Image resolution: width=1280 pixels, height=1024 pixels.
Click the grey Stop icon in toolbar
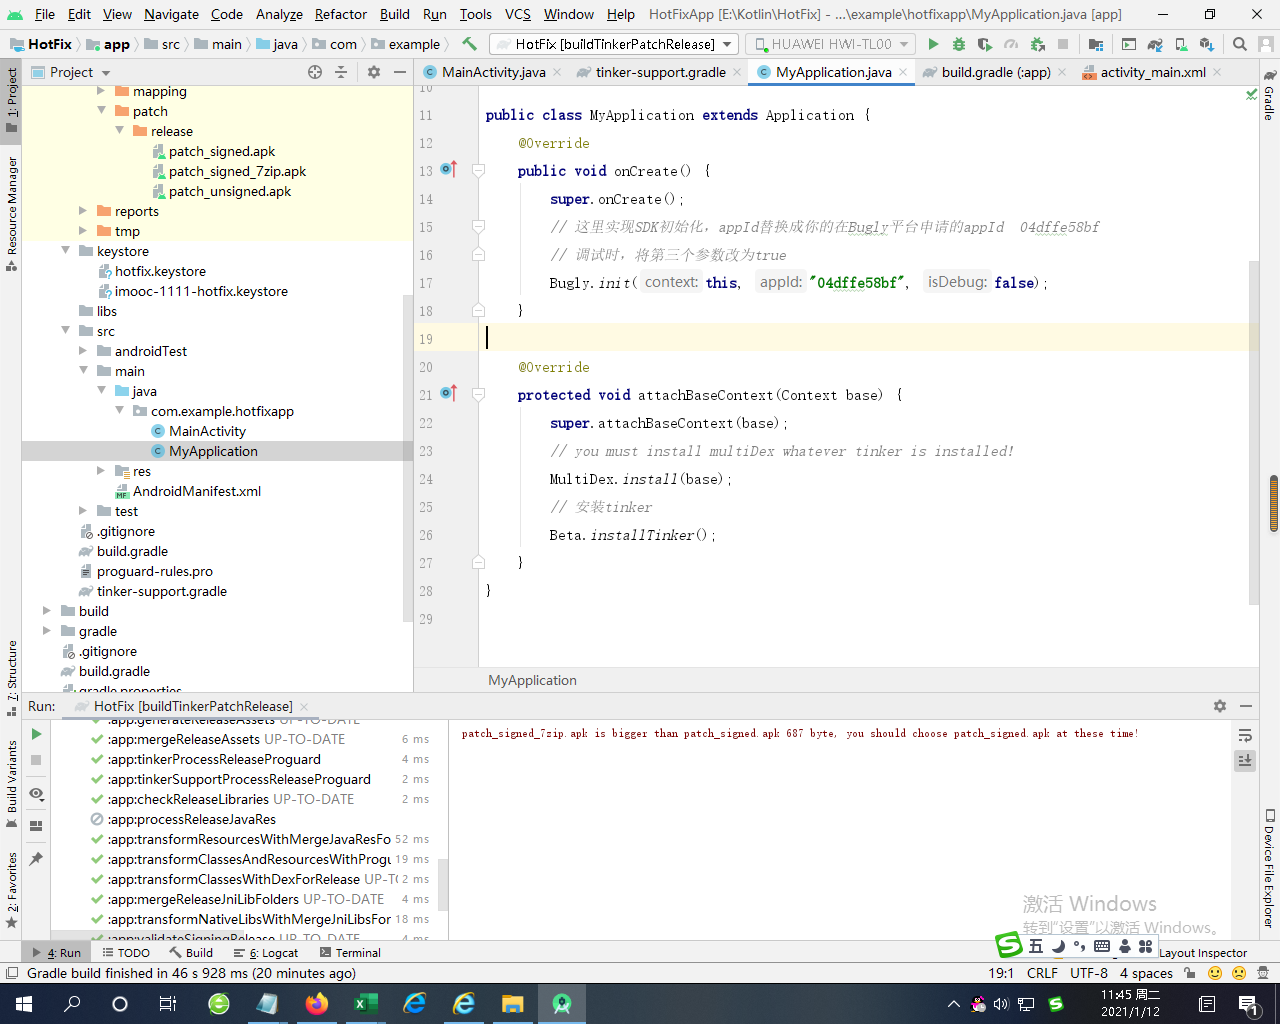click(x=1063, y=44)
